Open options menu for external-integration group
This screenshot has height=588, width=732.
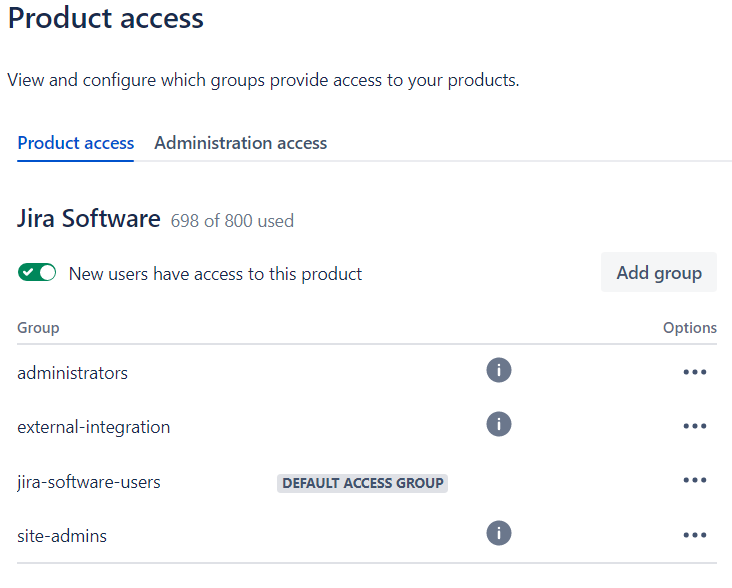coord(695,426)
